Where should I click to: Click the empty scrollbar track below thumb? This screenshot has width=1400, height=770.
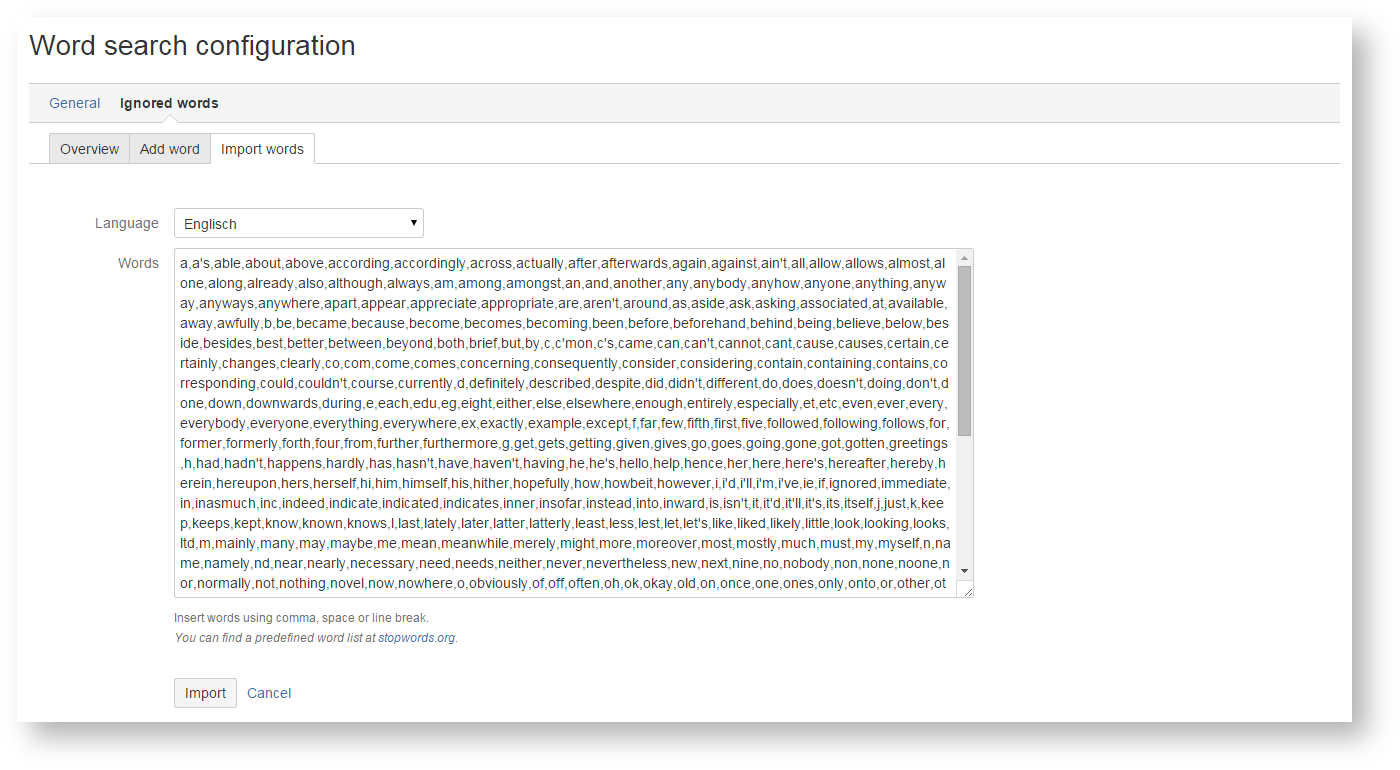964,500
